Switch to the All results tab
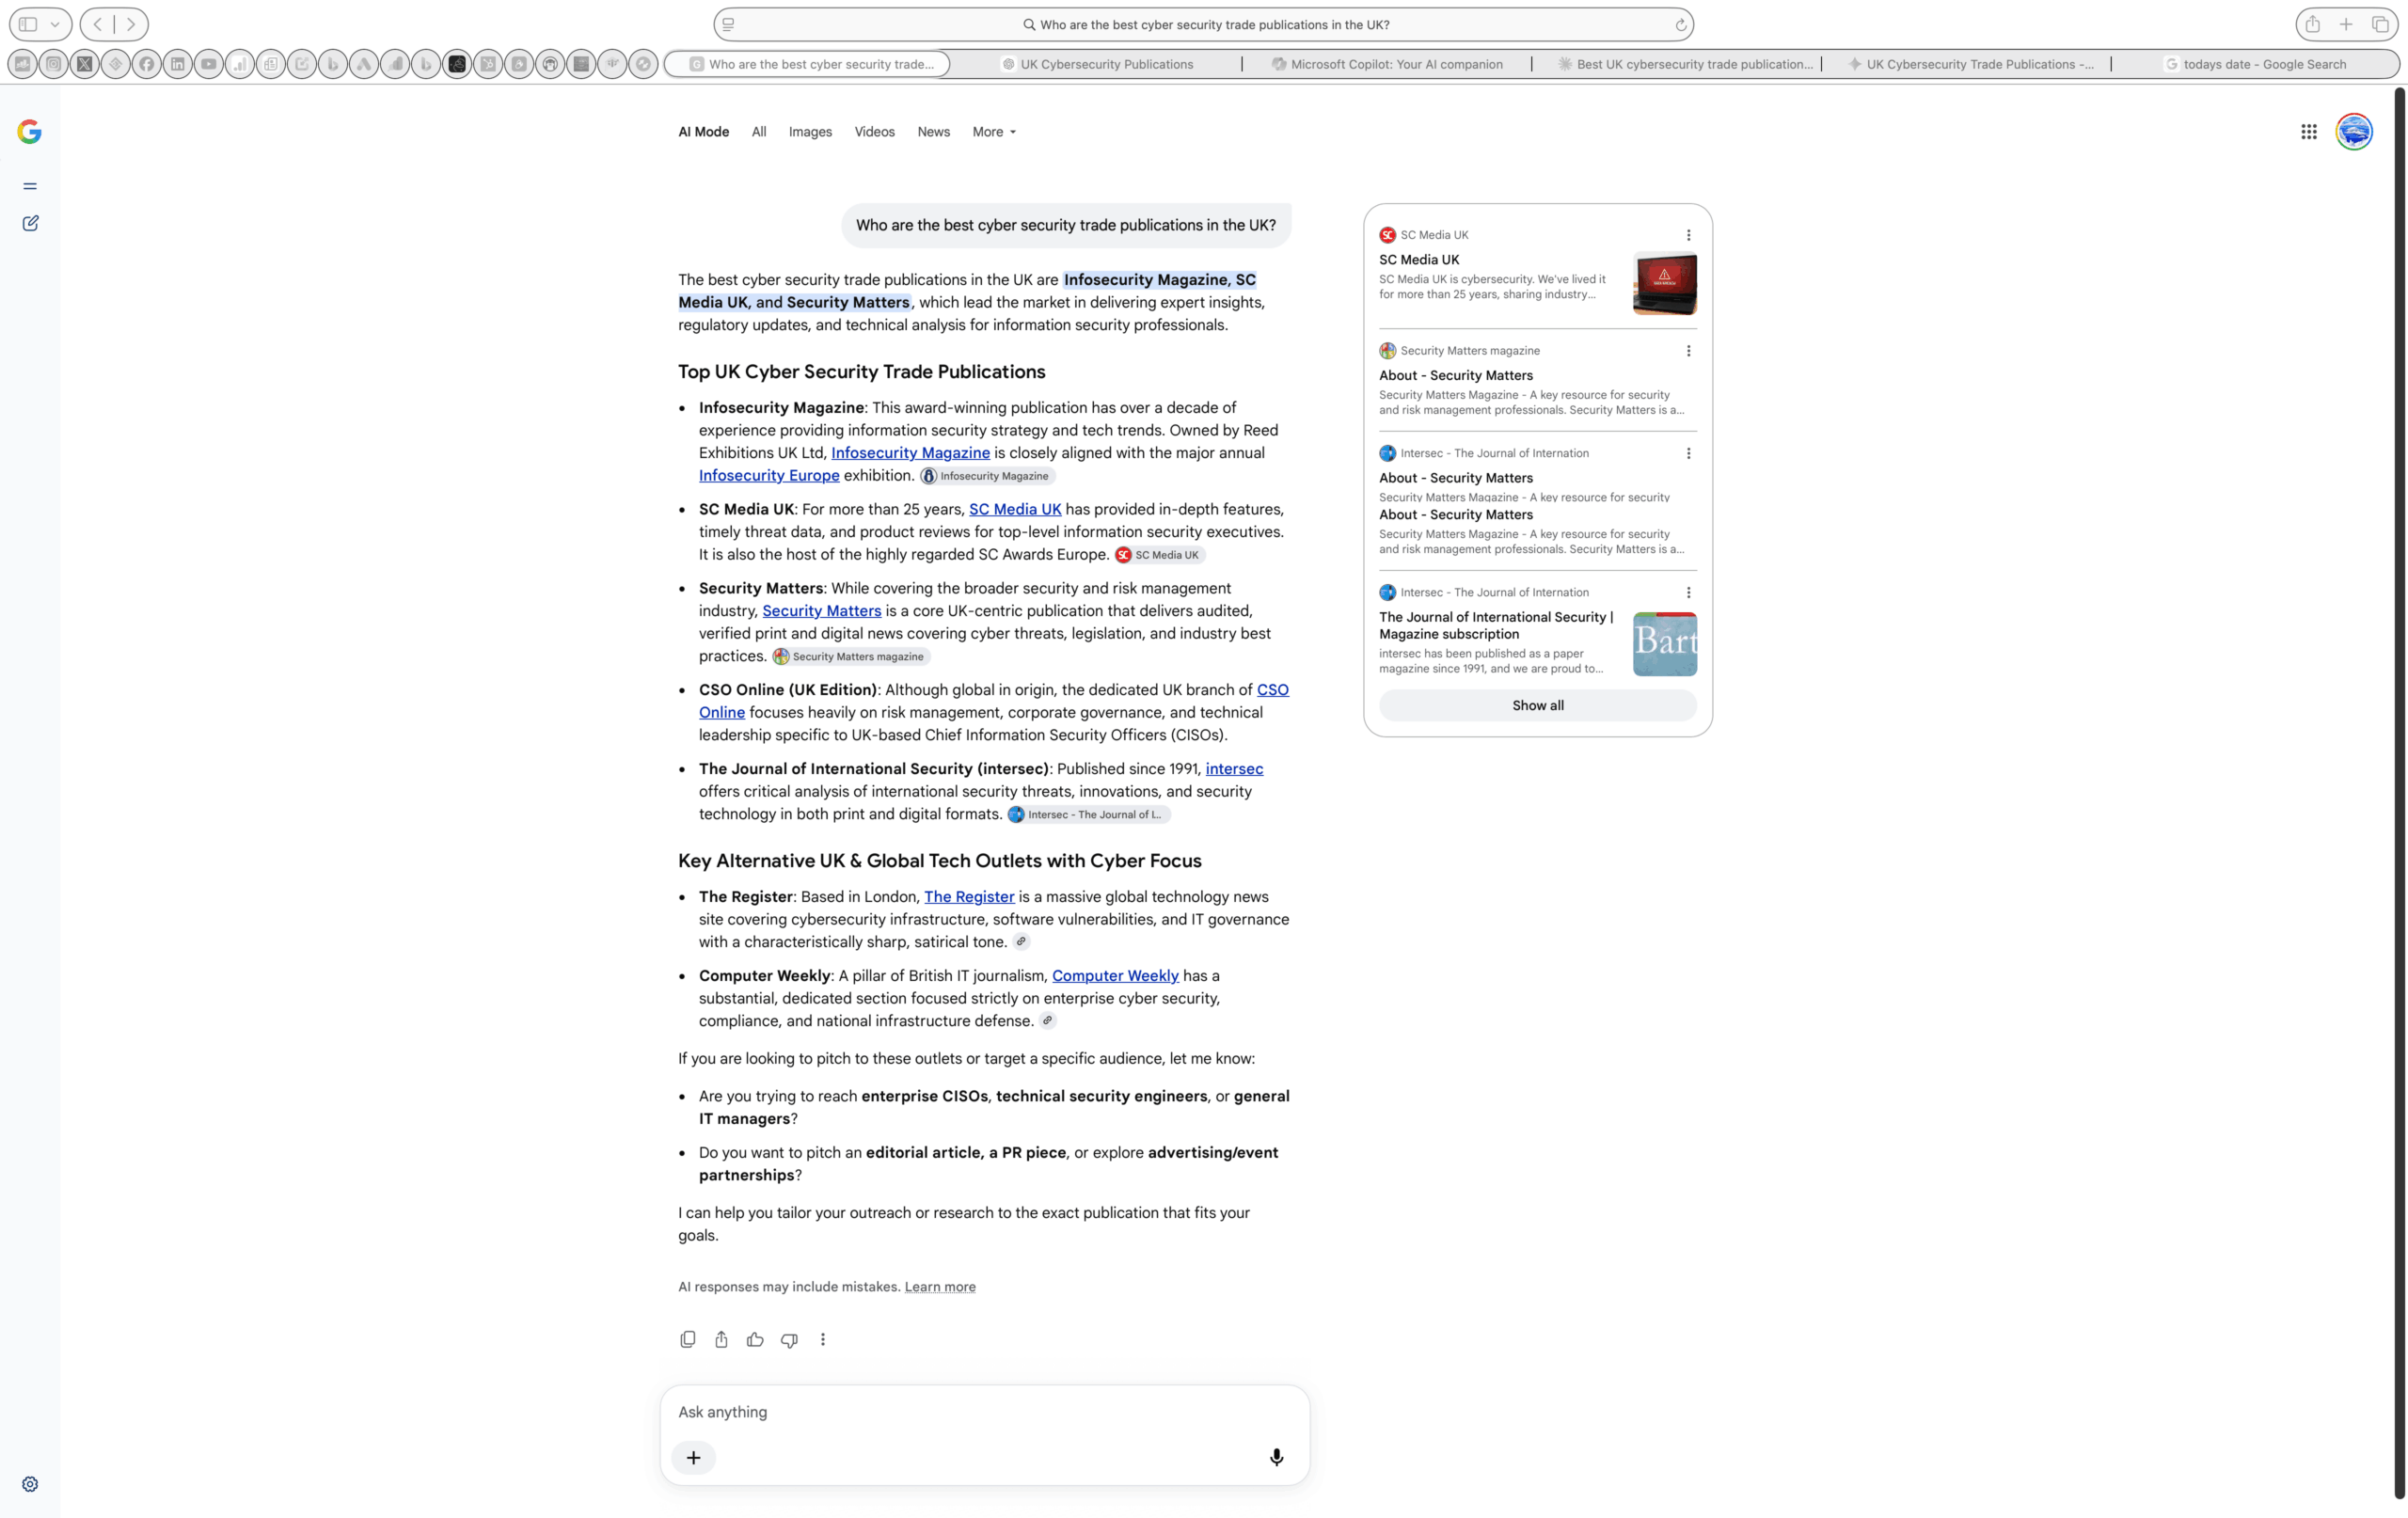Image resolution: width=2408 pixels, height=1518 pixels. coord(759,132)
